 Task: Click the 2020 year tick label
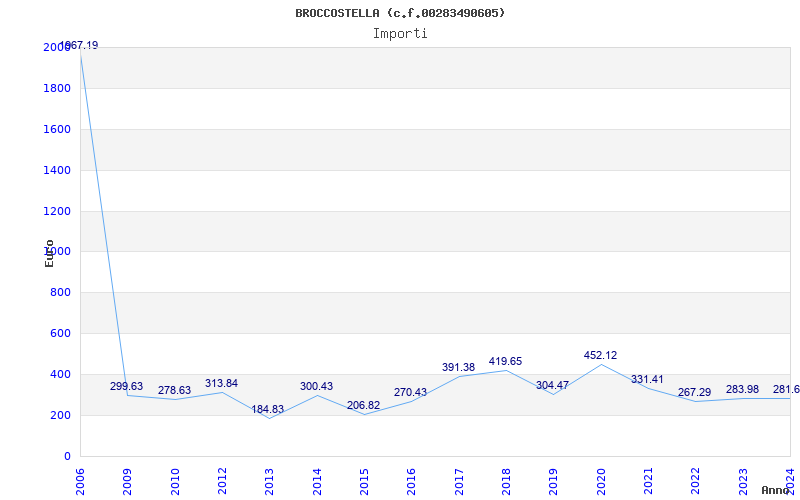point(601,482)
